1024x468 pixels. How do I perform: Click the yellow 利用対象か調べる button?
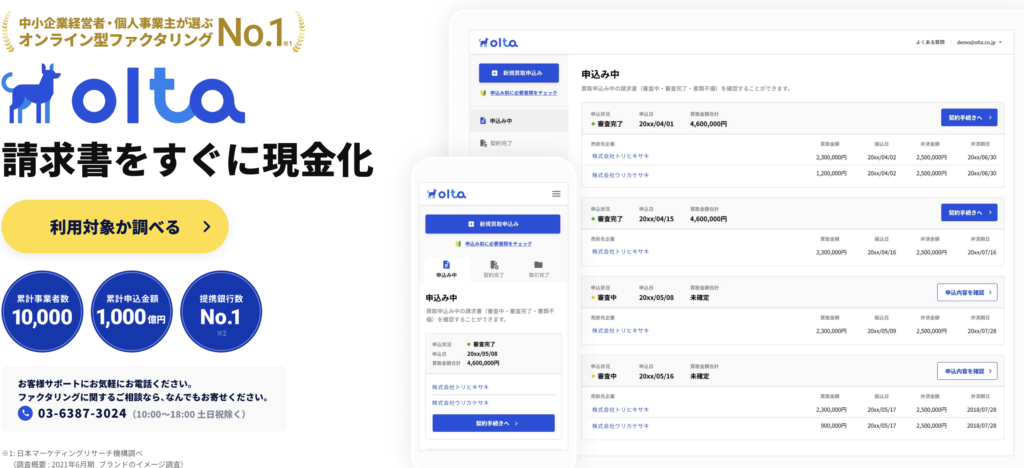pyautogui.click(x=115, y=226)
